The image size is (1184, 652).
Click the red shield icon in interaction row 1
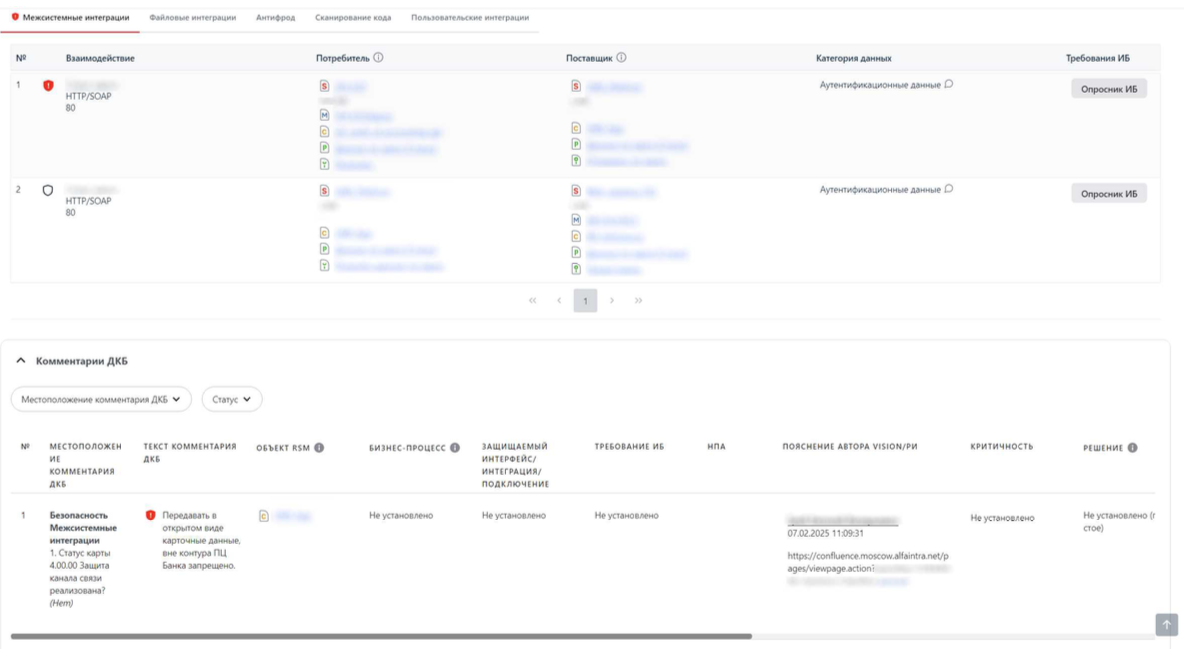(48, 85)
